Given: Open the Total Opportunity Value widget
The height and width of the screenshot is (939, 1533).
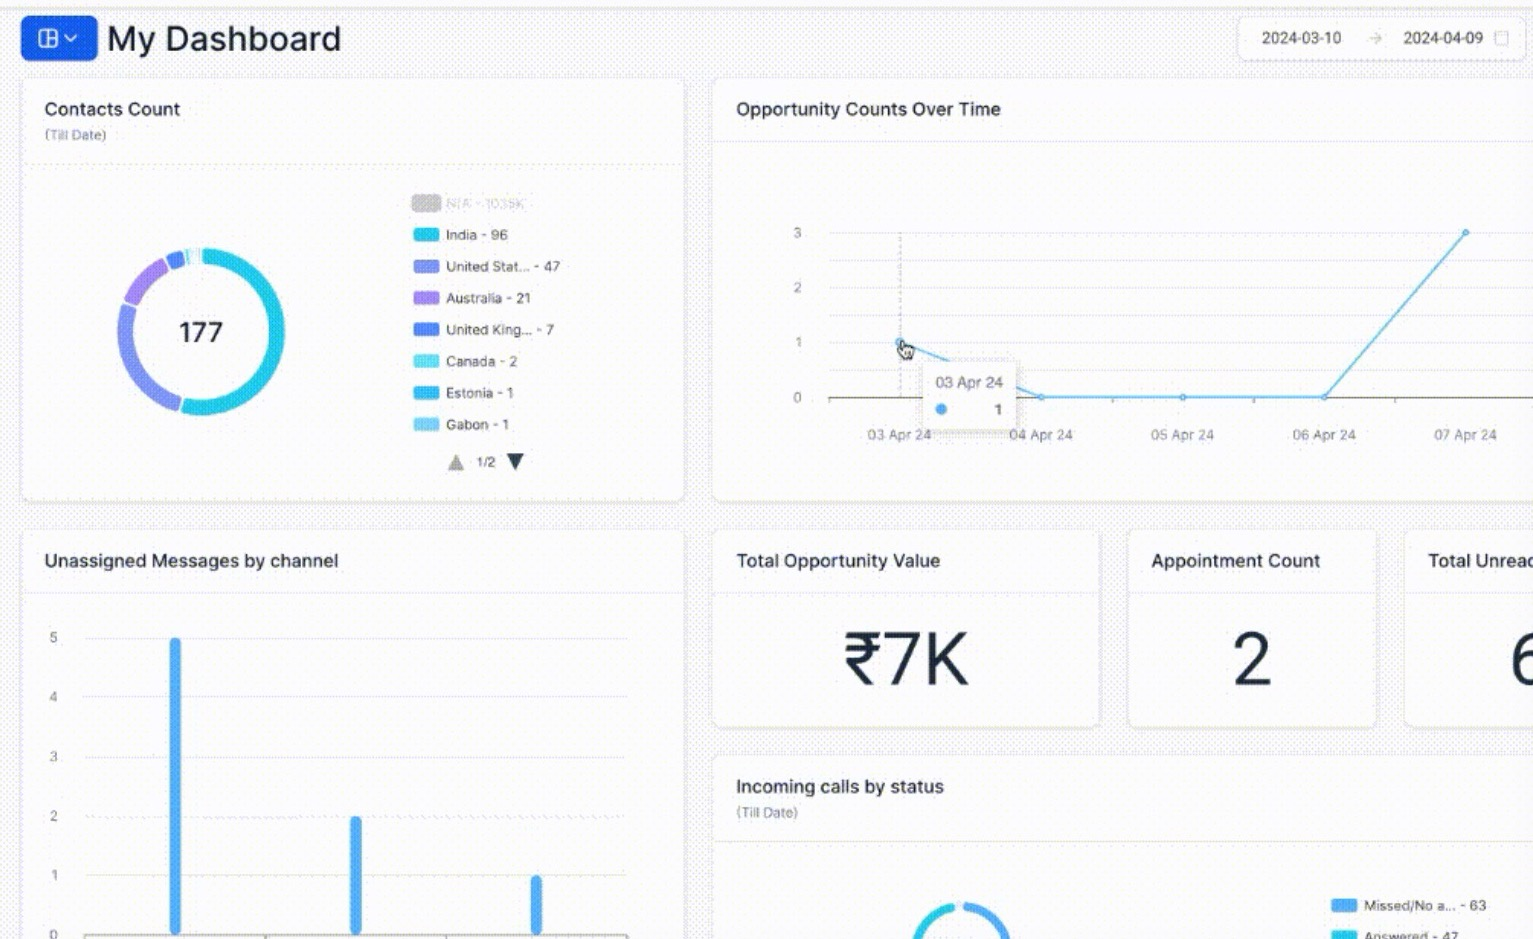Looking at the screenshot, I should tap(906, 628).
